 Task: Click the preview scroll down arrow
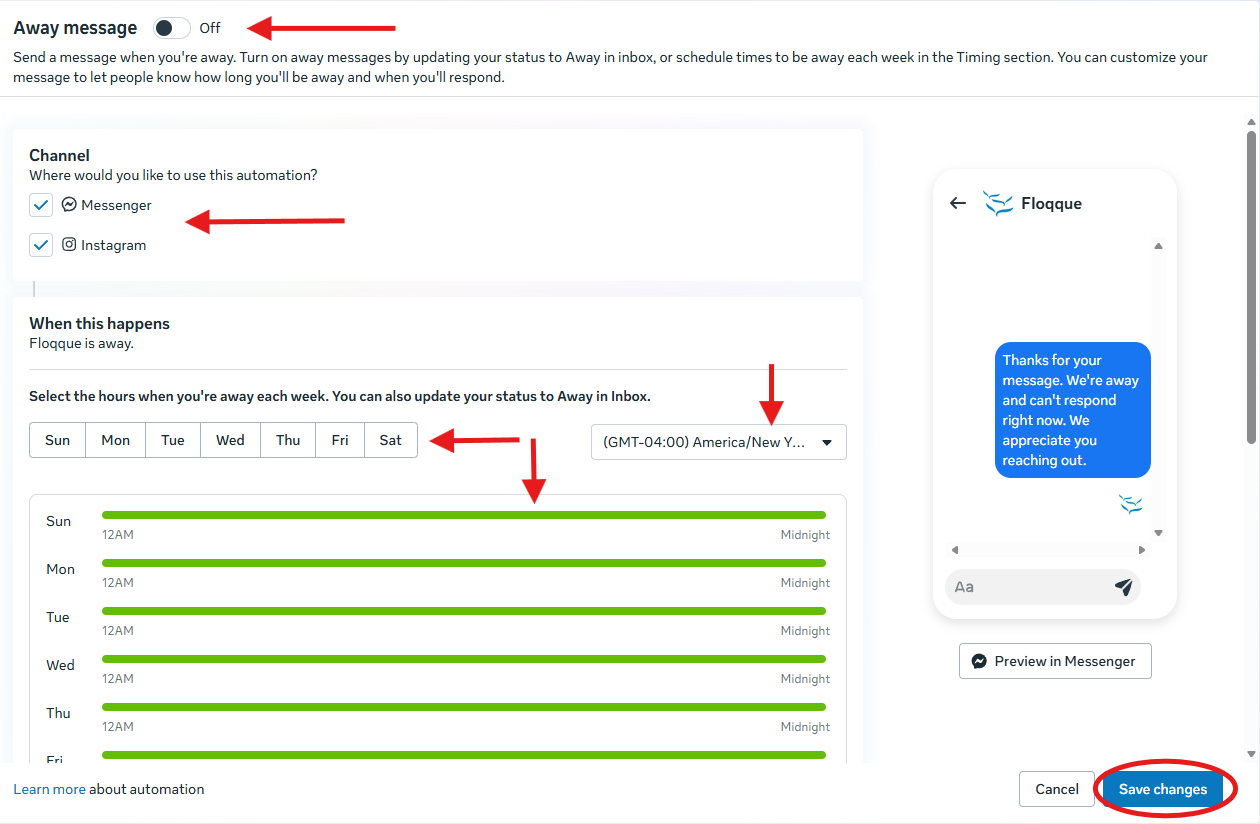tap(1158, 534)
